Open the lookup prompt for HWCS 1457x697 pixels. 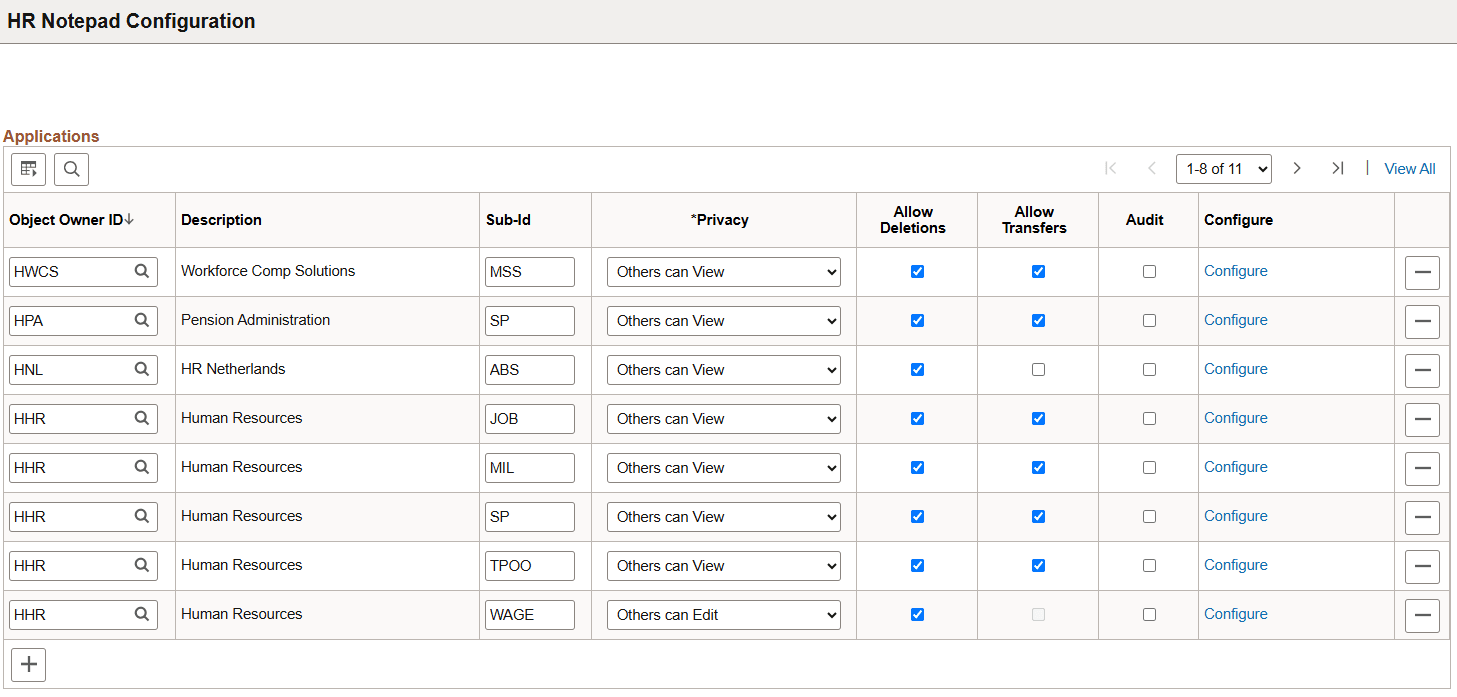143,271
